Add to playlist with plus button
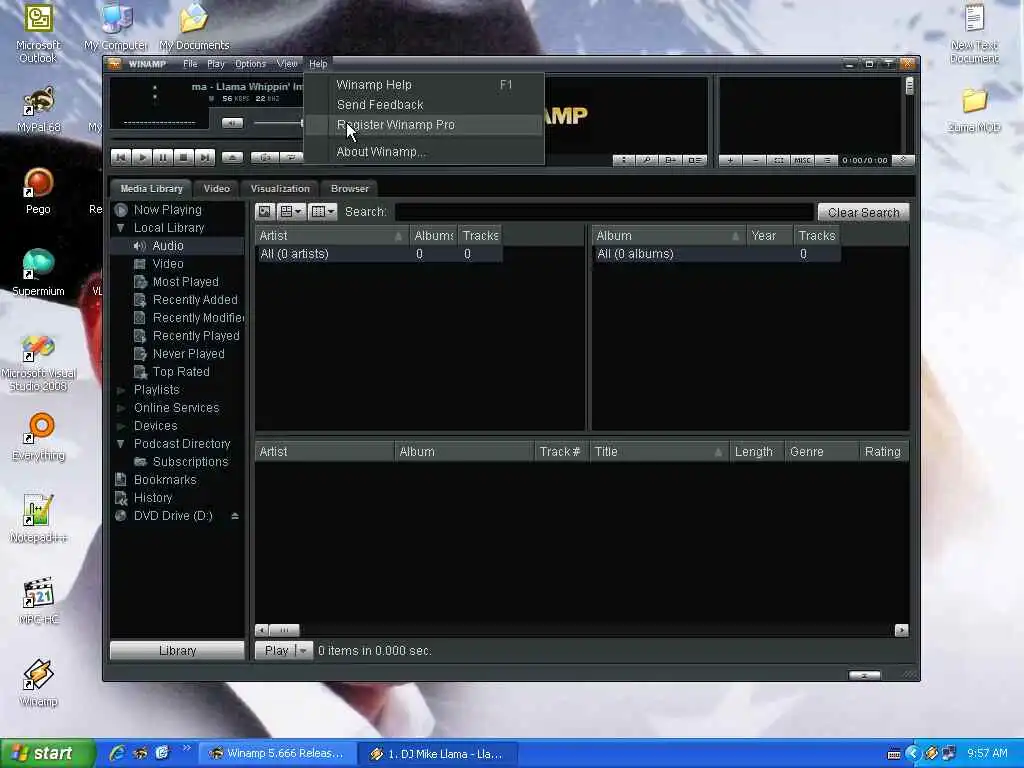Viewport: 1024px width, 768px height. [x=730, y=160]
